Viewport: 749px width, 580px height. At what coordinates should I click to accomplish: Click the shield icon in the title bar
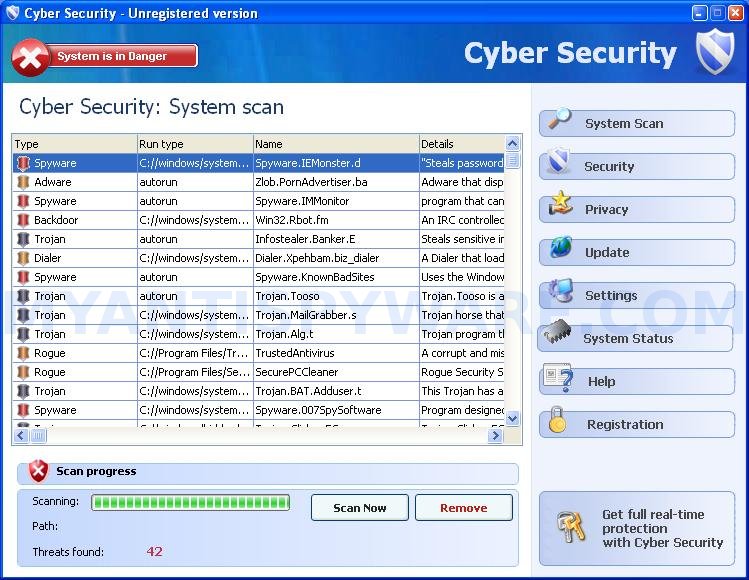pyautogui.click(x=13, y=12)
